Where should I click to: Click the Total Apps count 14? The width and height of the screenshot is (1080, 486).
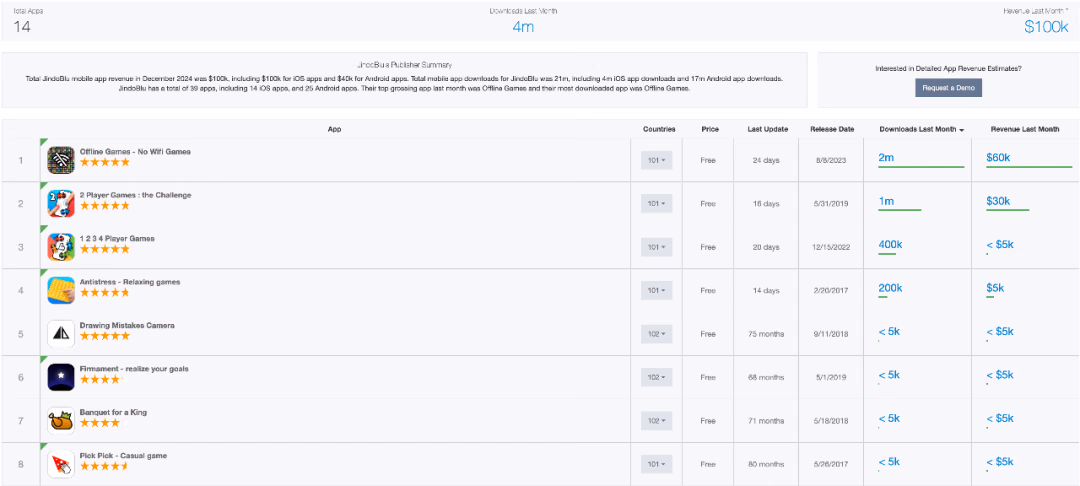click(x=21, y=27)
